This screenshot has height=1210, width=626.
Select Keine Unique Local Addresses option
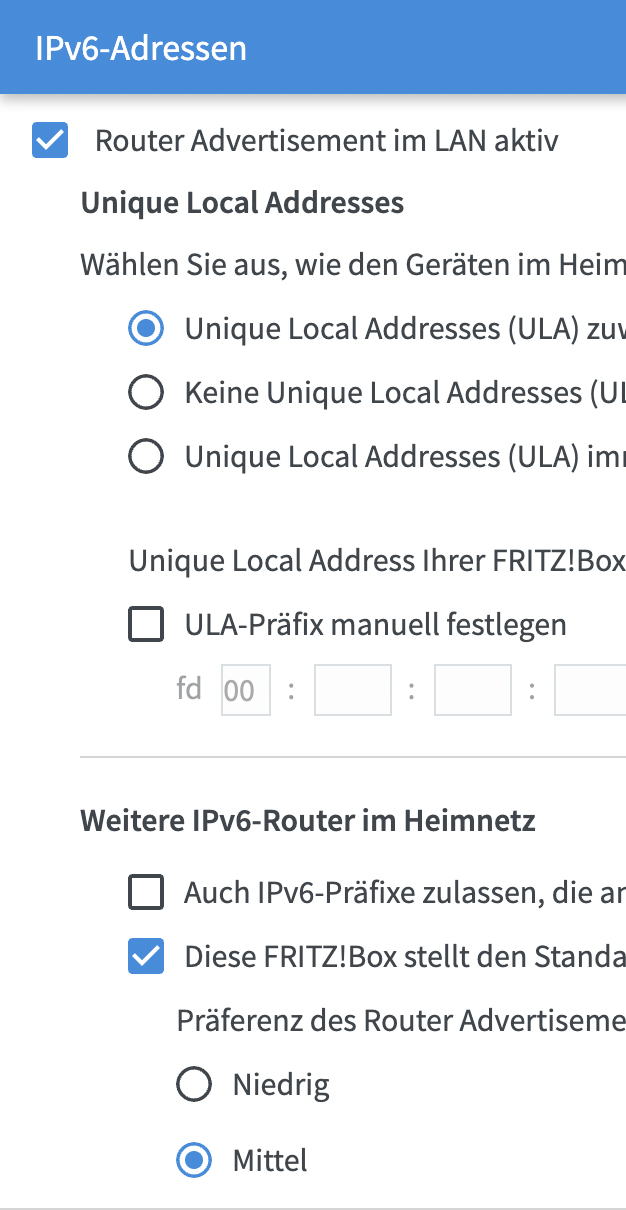147,394
